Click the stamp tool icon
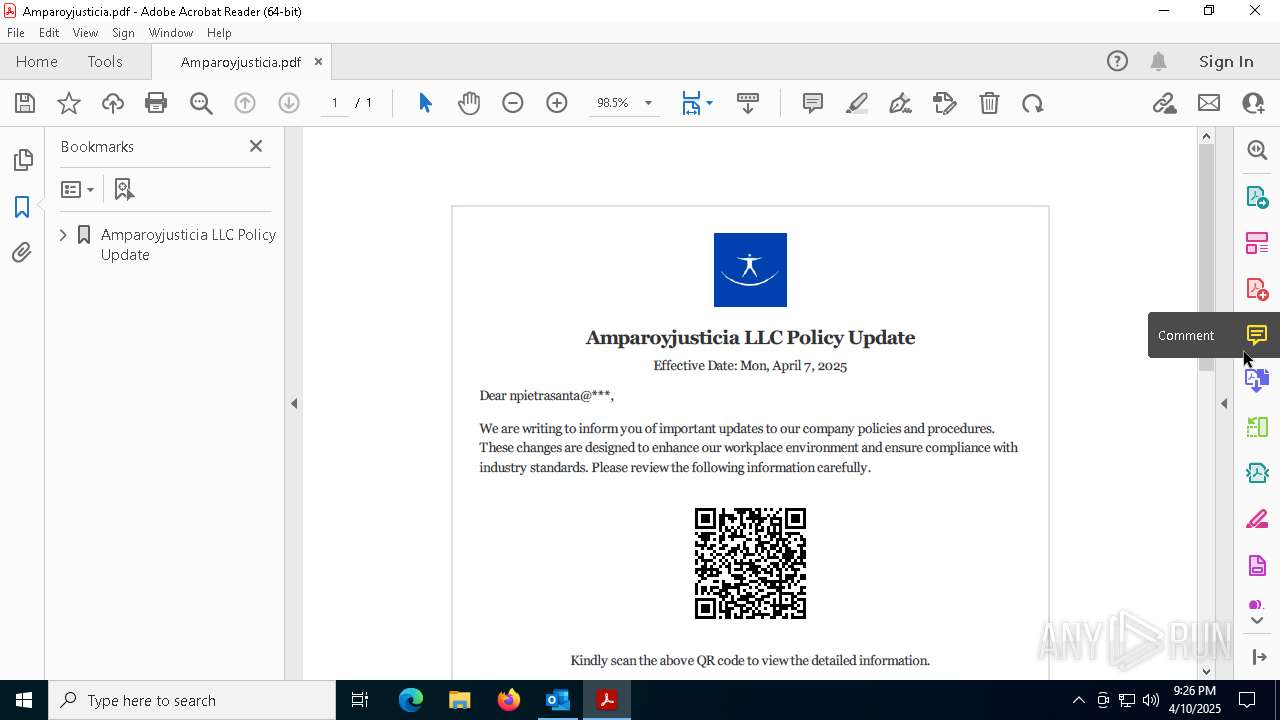The image size is (1280, 720). [x=945, y=103]
